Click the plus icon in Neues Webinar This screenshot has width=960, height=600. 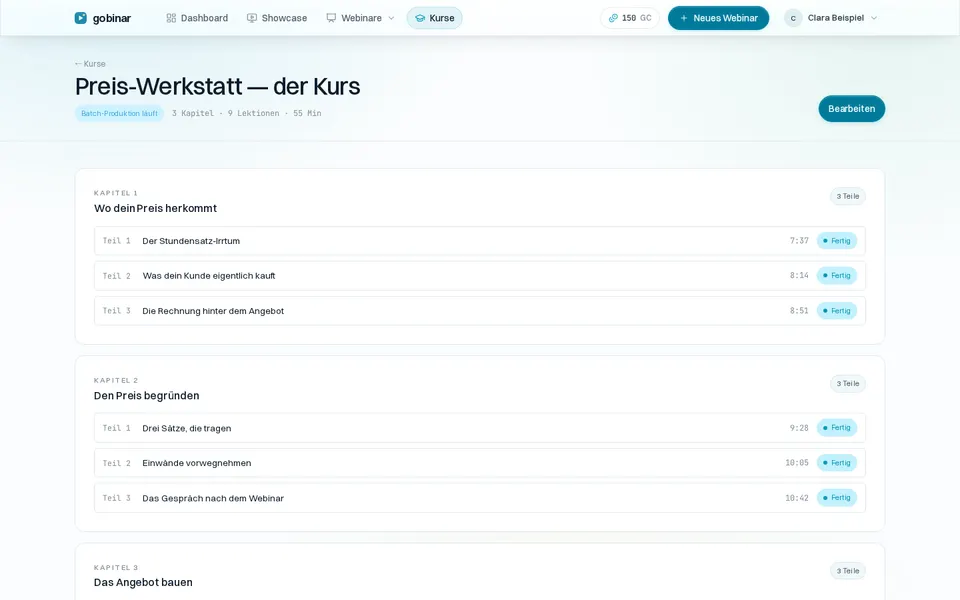(684, 18)
